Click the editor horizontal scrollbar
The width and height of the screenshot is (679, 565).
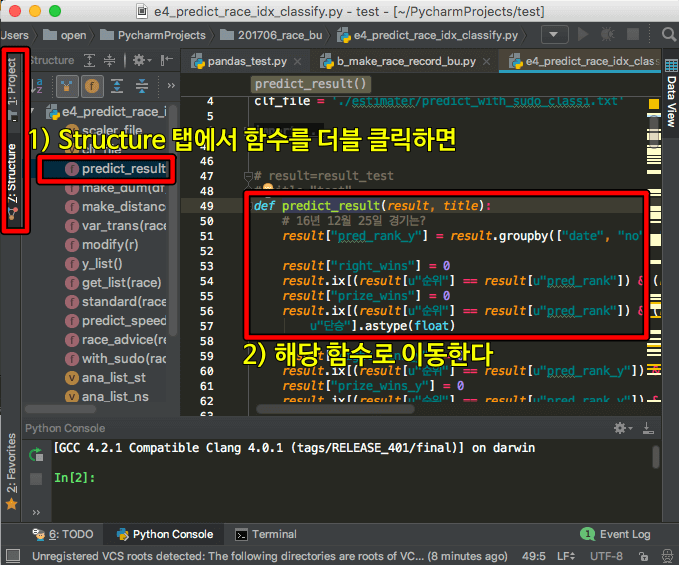(x=335, y=409)
